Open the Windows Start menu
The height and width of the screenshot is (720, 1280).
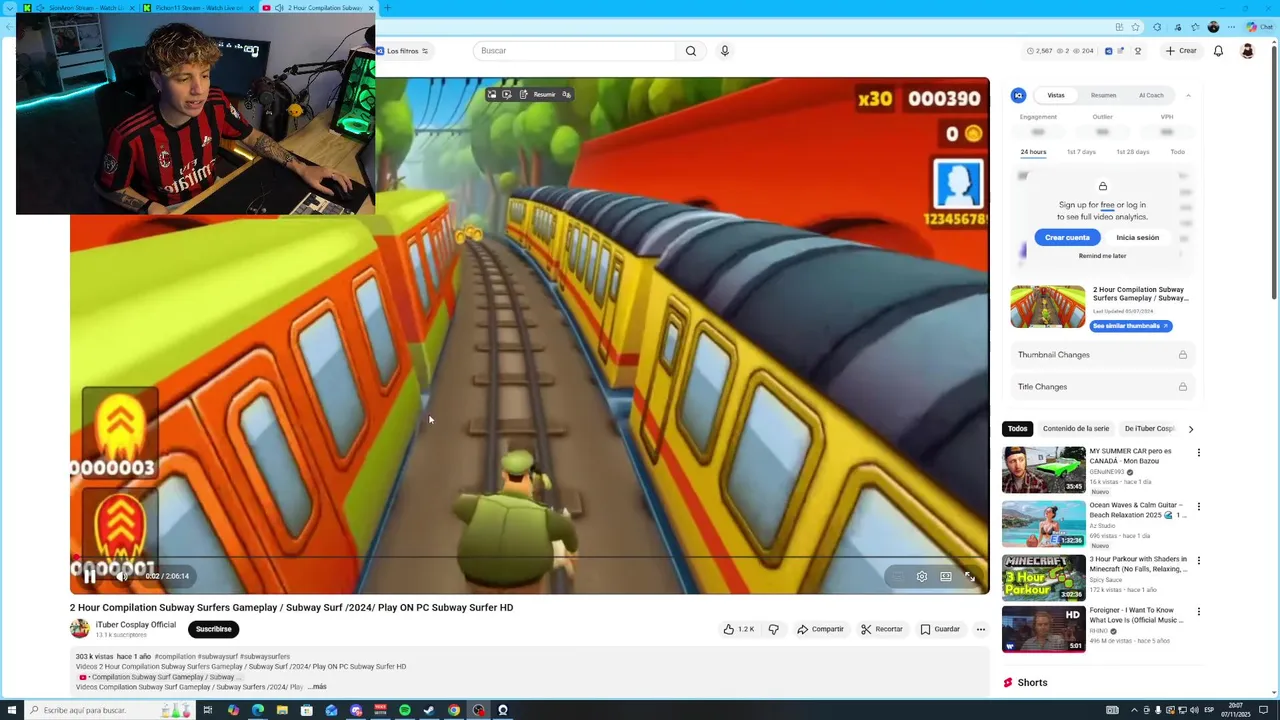coord(12,710)
